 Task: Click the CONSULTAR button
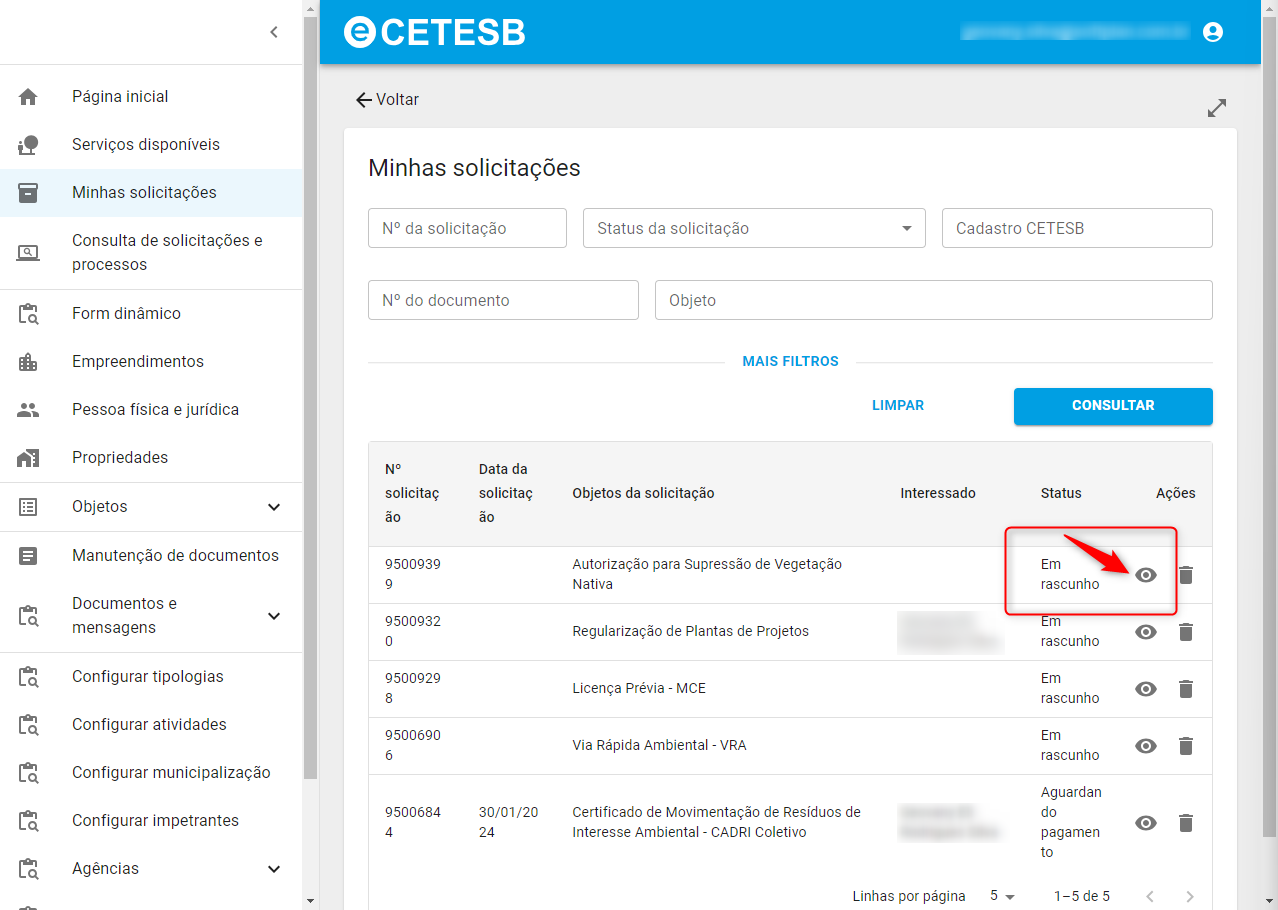click(1113, 406)
